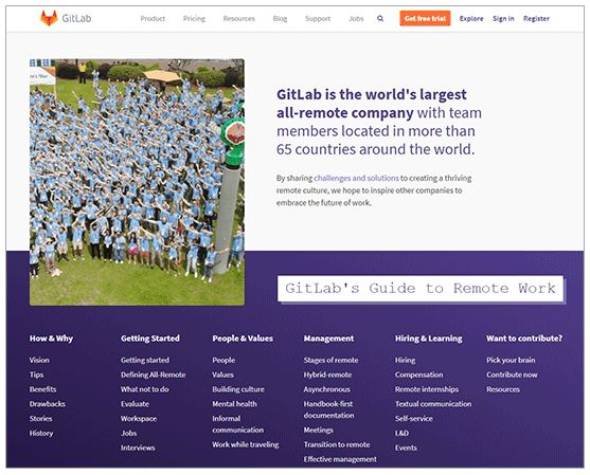Image resolution: width=590 pixels, height=475 pixels.
Task: Open the Benefits link
Action: point(43,390)
